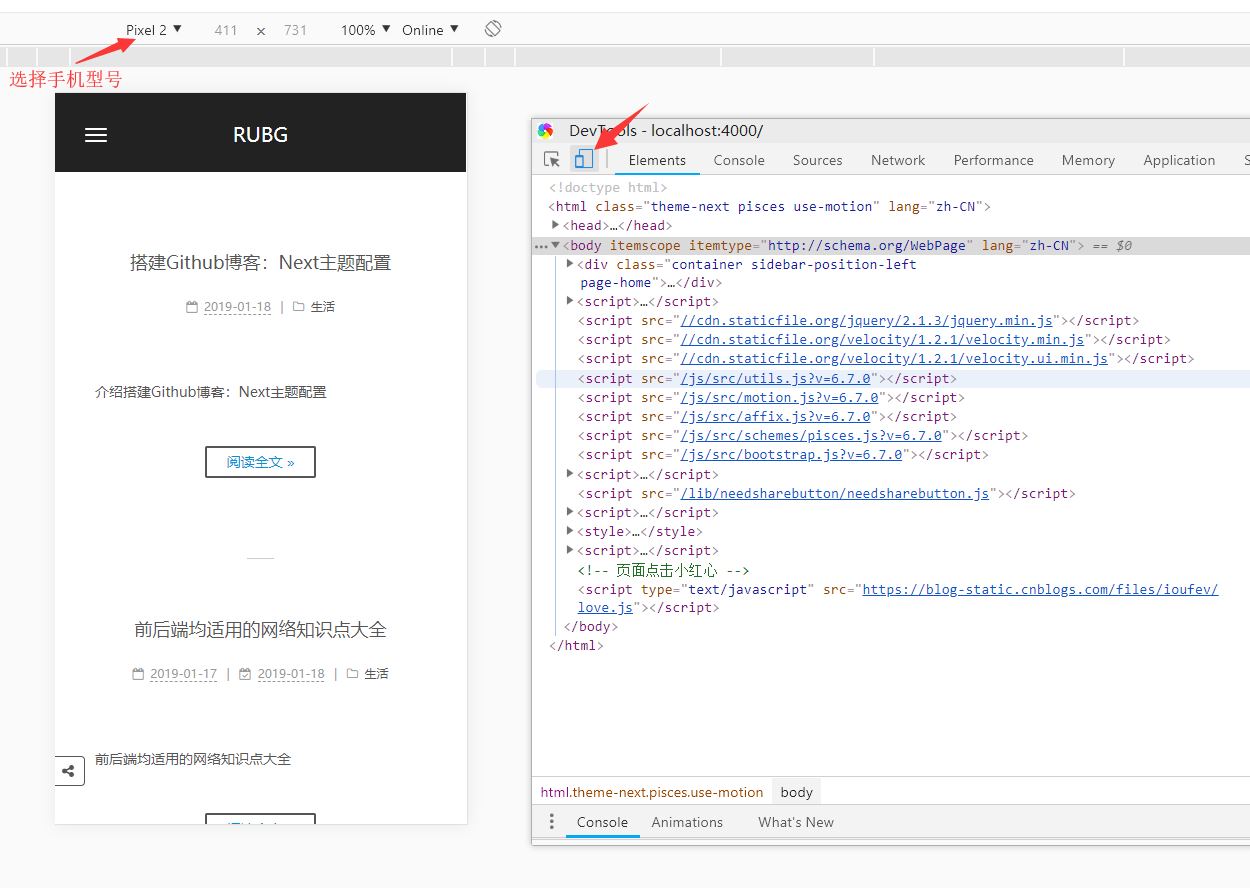
Task: Click the date 2019-01-17 on second post
Action: tap(183, 674)
